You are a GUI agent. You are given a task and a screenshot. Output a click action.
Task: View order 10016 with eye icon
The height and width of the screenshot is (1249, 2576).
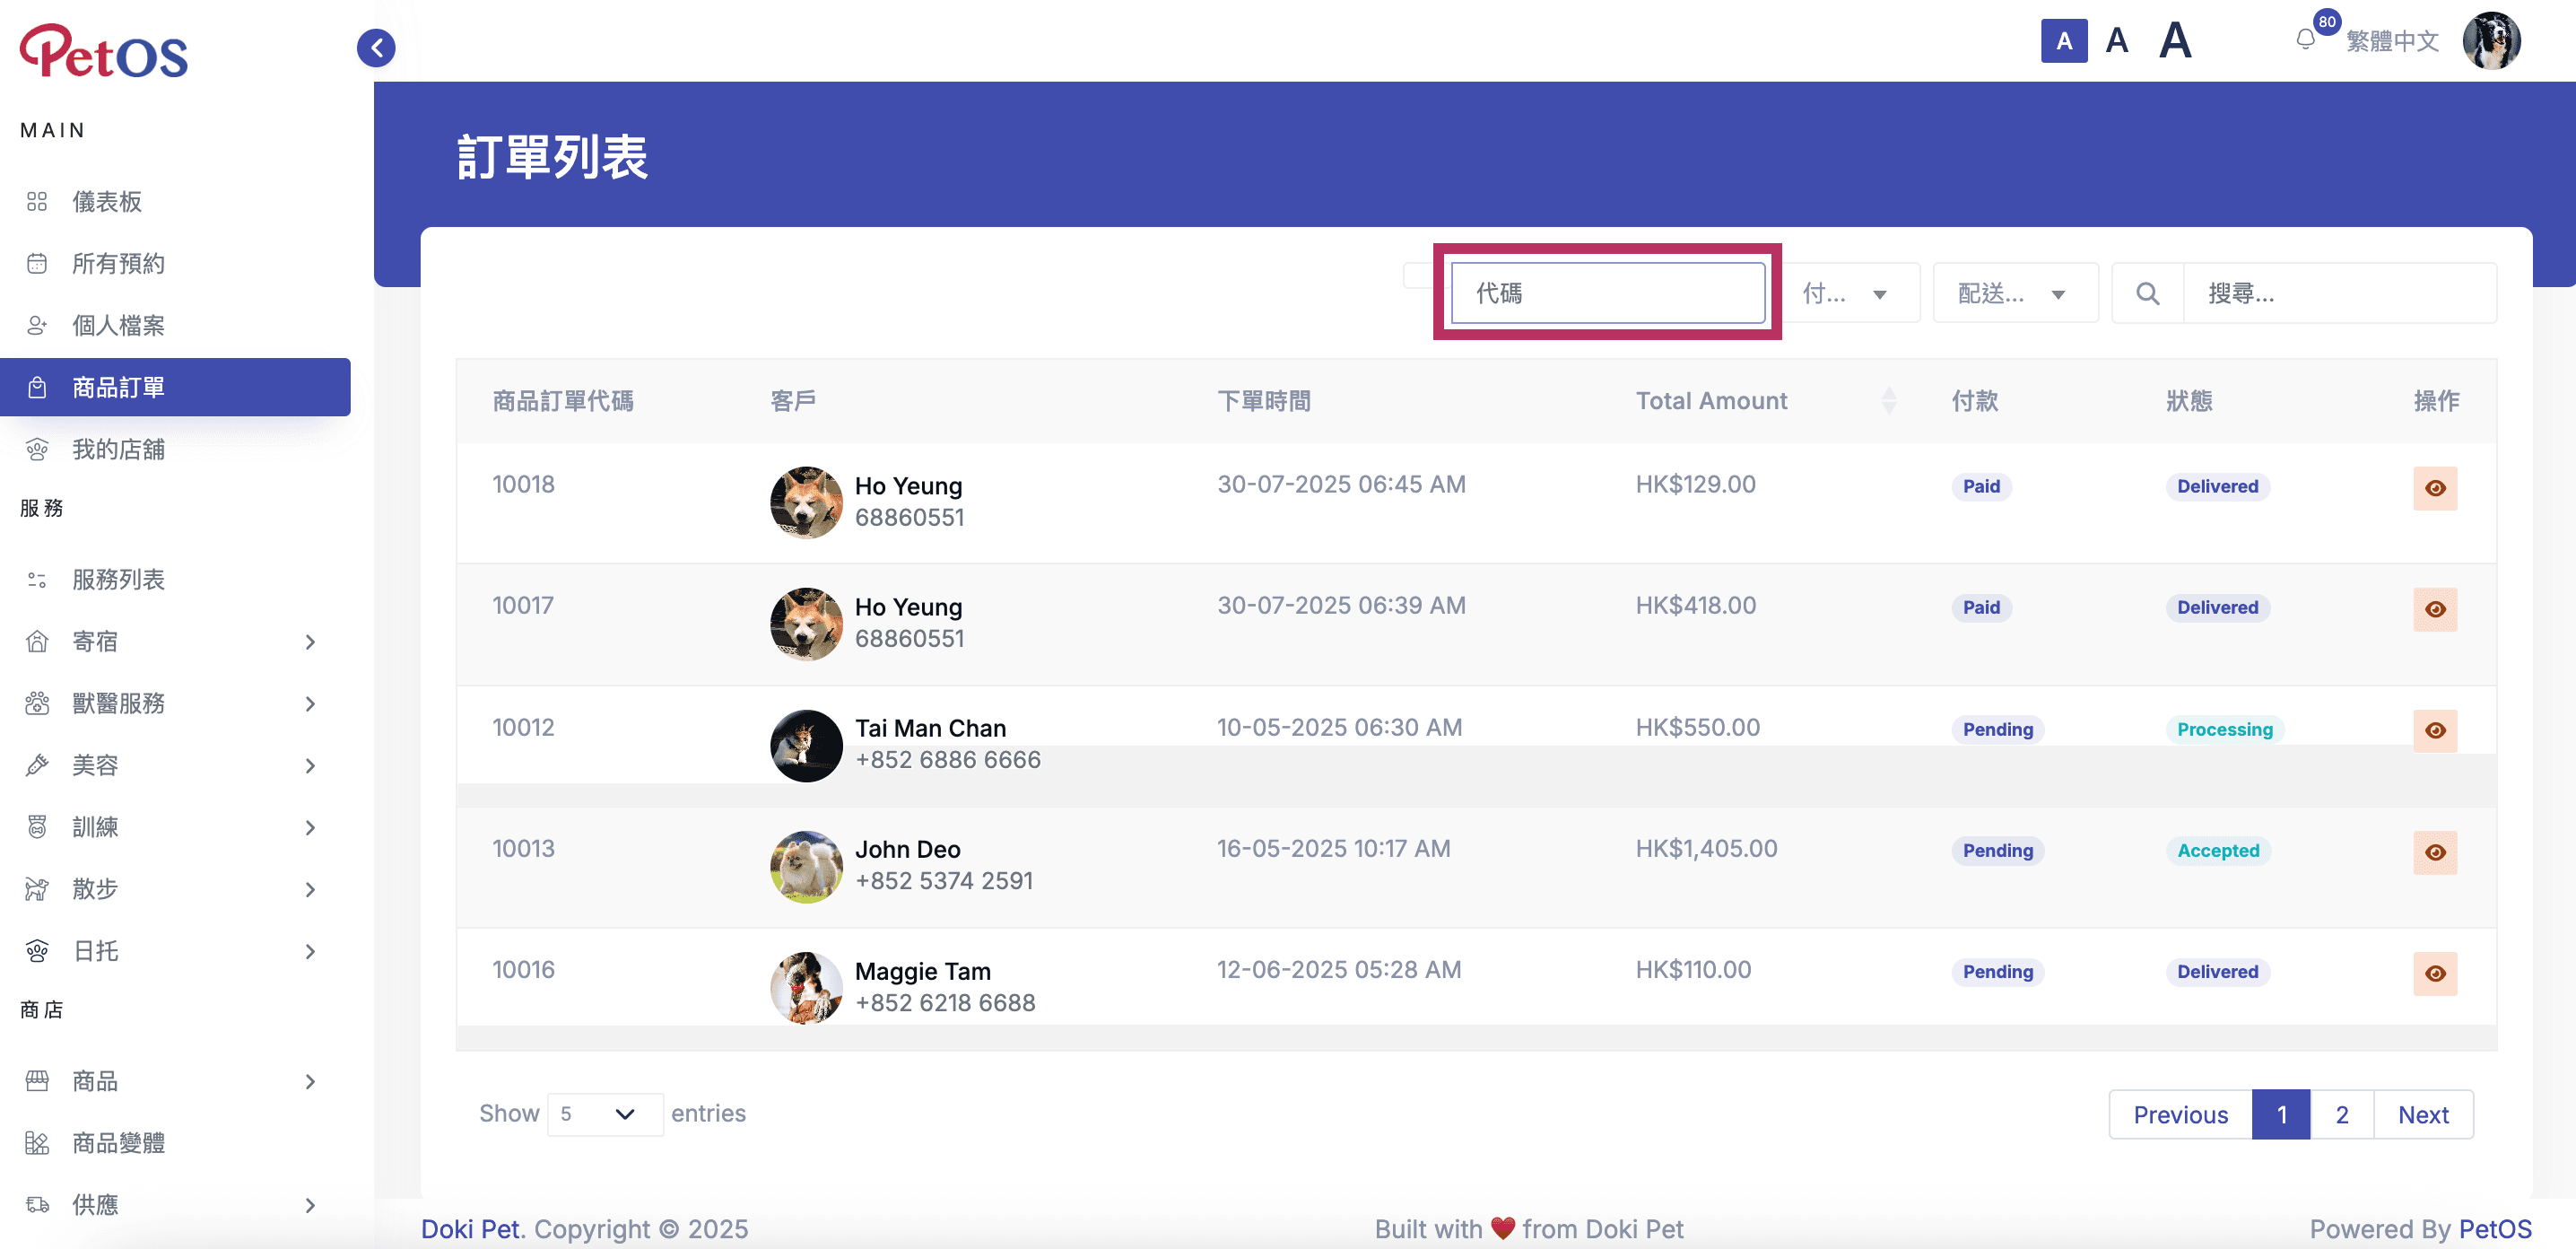coord(2435,973)
